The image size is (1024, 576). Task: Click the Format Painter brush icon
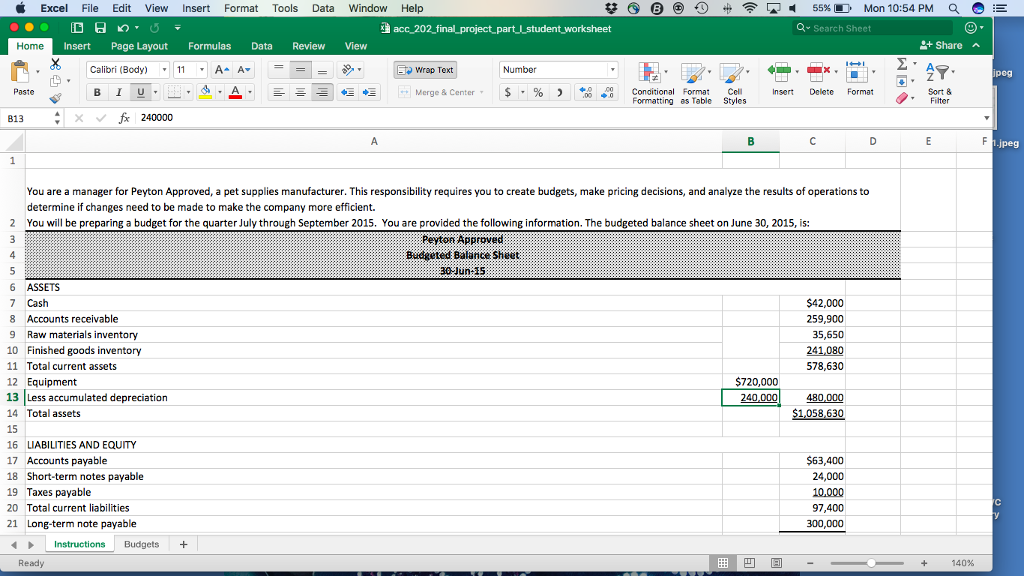point(55,98)
